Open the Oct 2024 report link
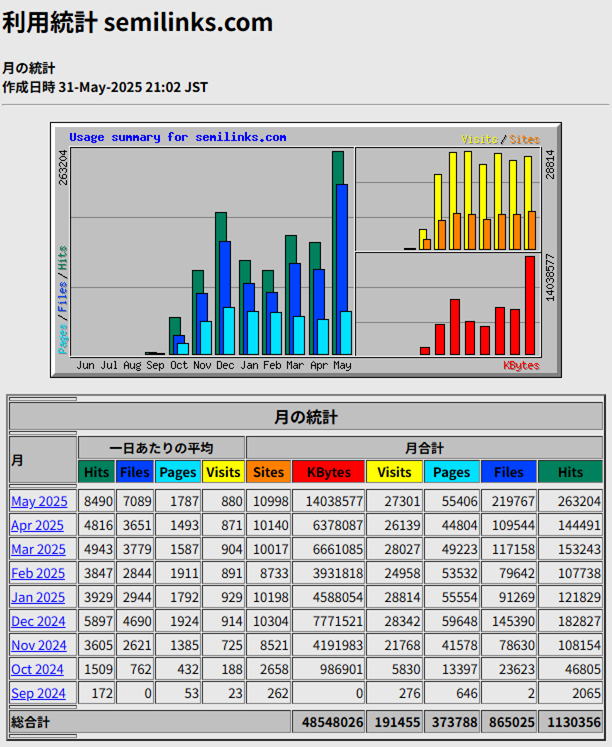612x747 pixels. pos(37,669)
